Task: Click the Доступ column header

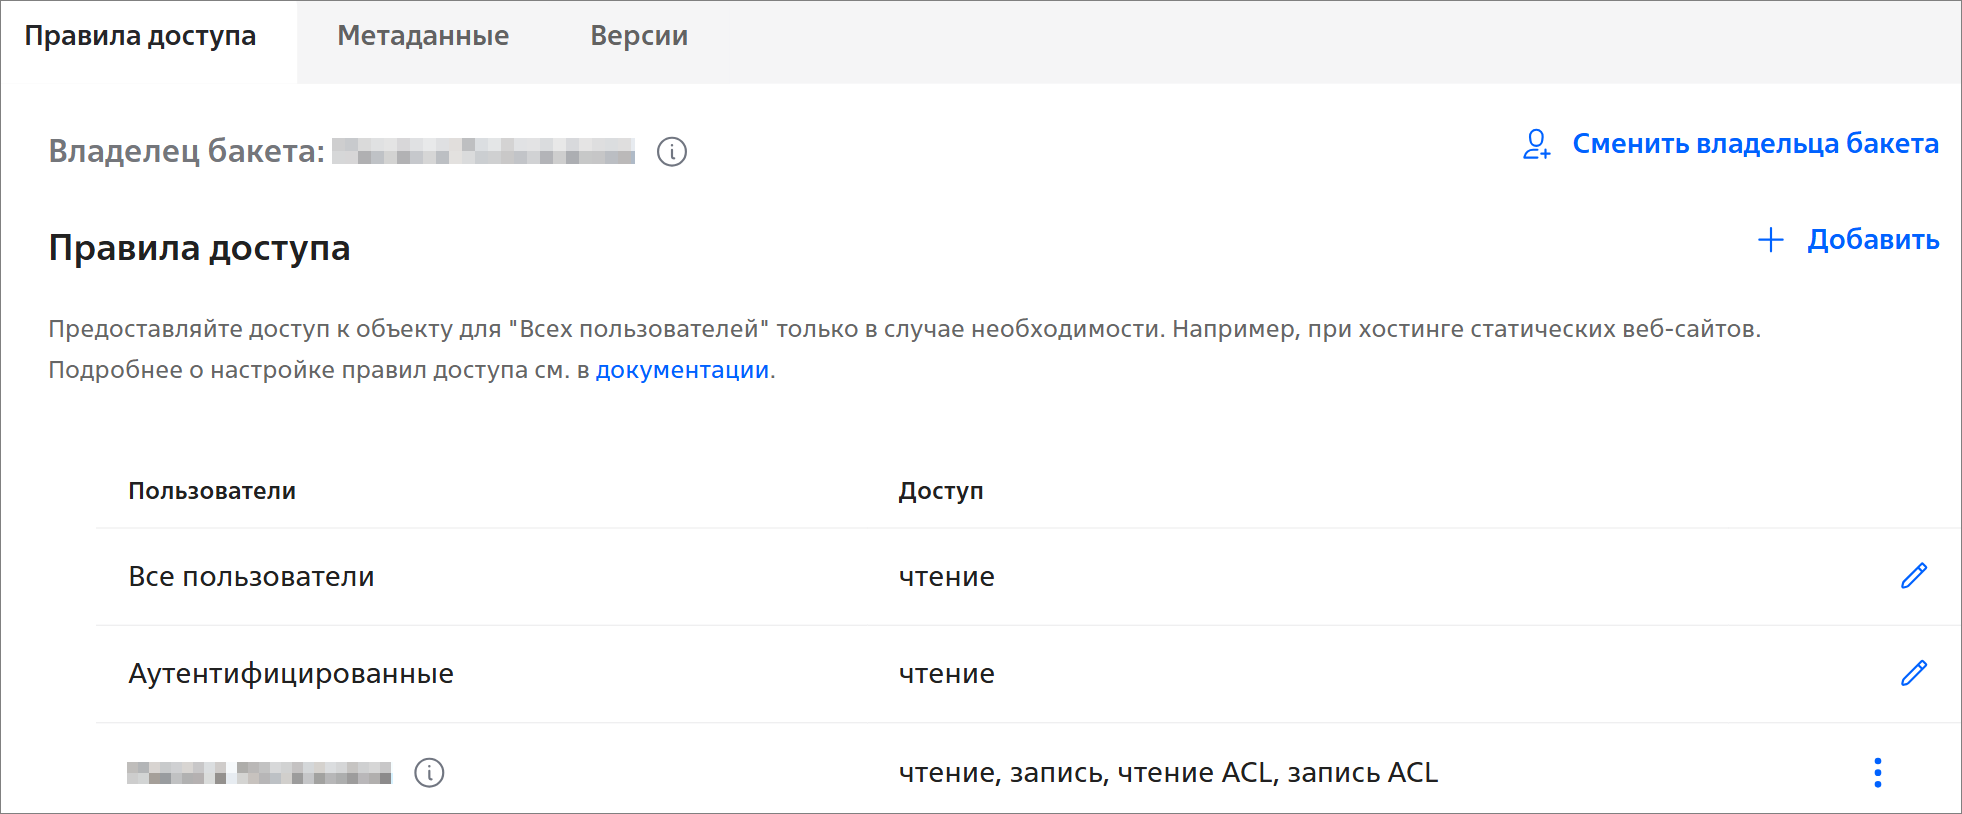Action: 940,491
